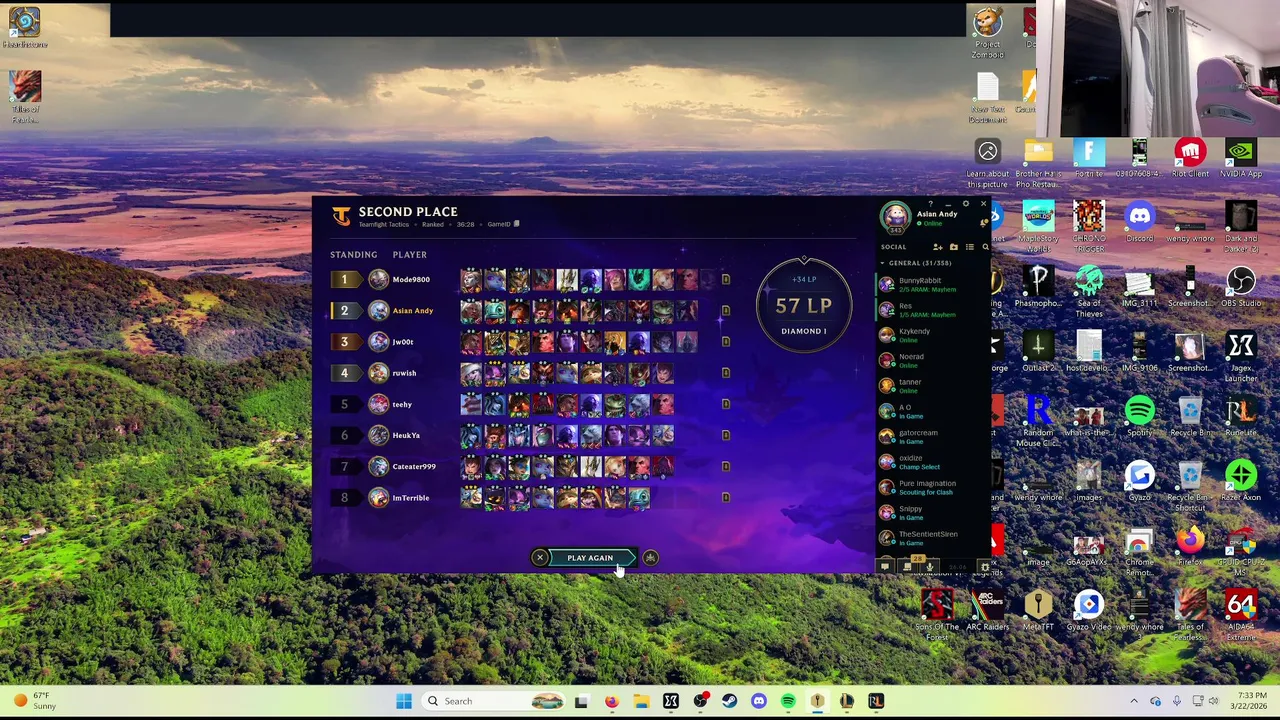This screenshot has height=720, width=1280.
Task: Select player ruwish in standings
Action: [x=404, y=373]
